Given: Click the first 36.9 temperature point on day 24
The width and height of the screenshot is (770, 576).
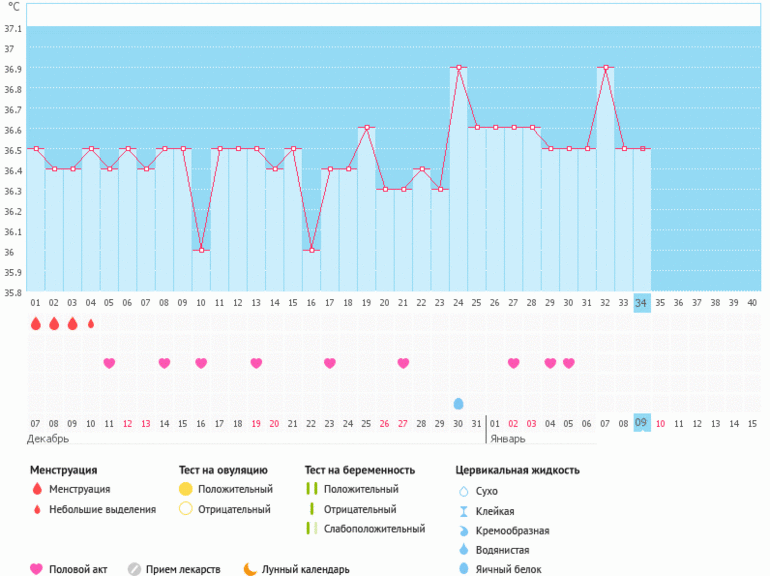Looking at the screenshot, I should [x=458, y=67].
